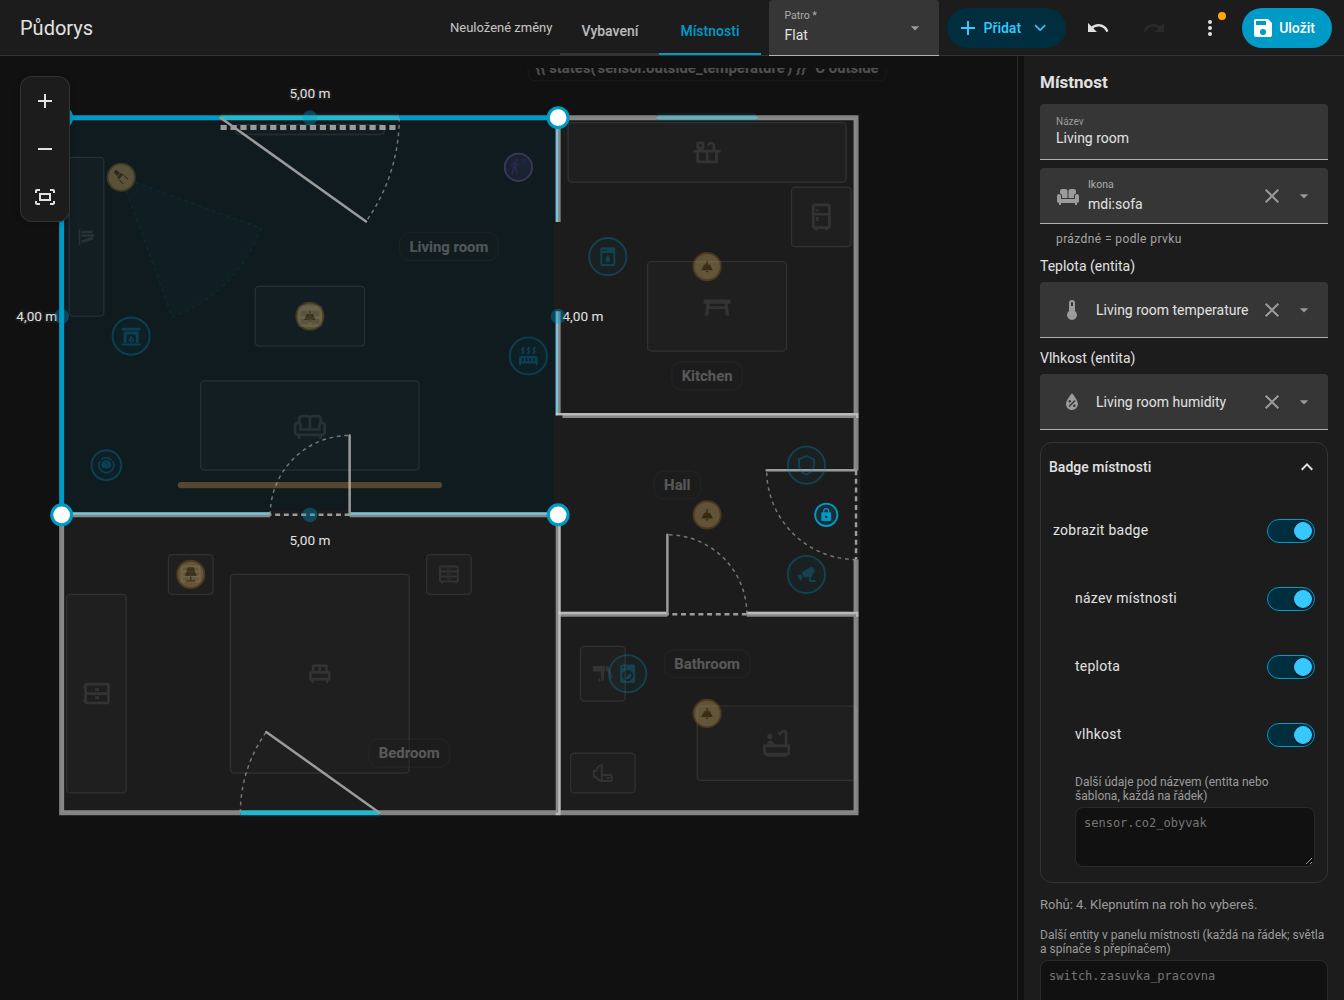Open the Patro floor dropdown
The height and width of the screenshot is (1000, 1344).
pos(854,28)
